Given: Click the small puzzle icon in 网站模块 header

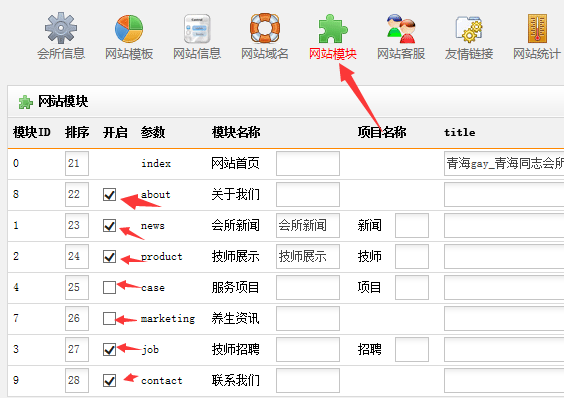Looking at the screenshot, I should (26, 102).
